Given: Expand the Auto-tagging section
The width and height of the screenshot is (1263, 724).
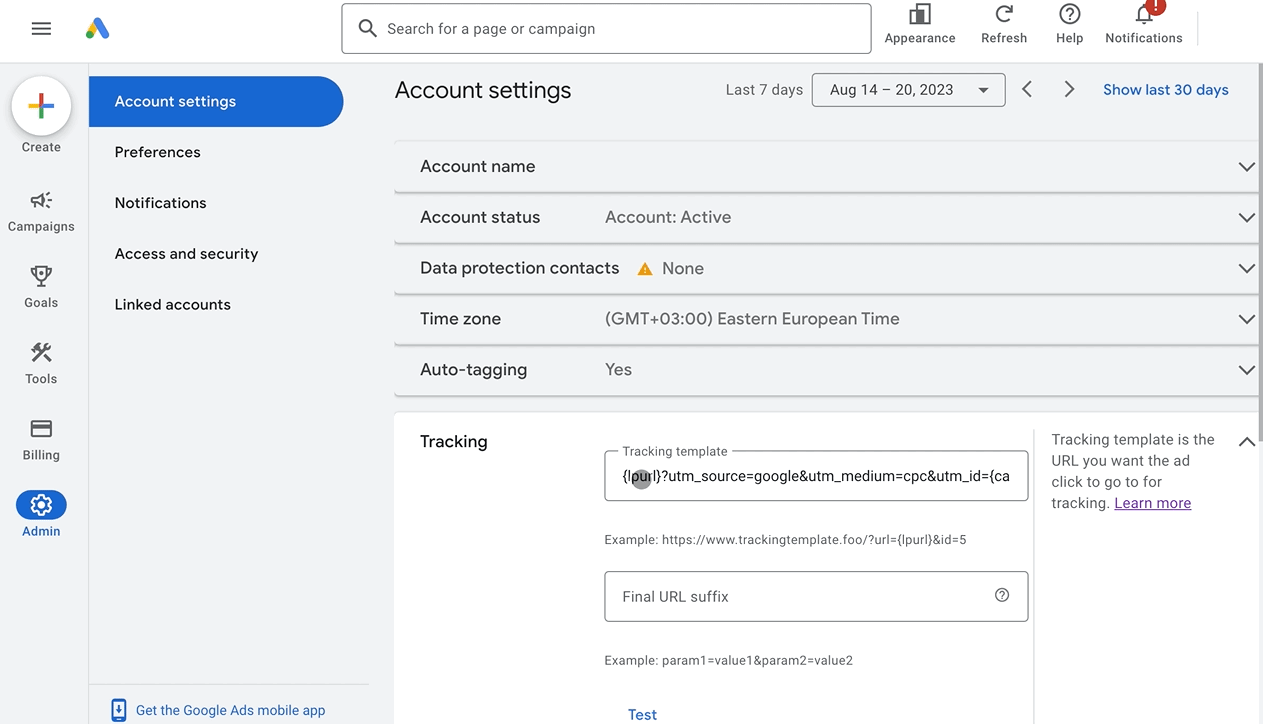Looking at the screenshot, I should 1246,370.
